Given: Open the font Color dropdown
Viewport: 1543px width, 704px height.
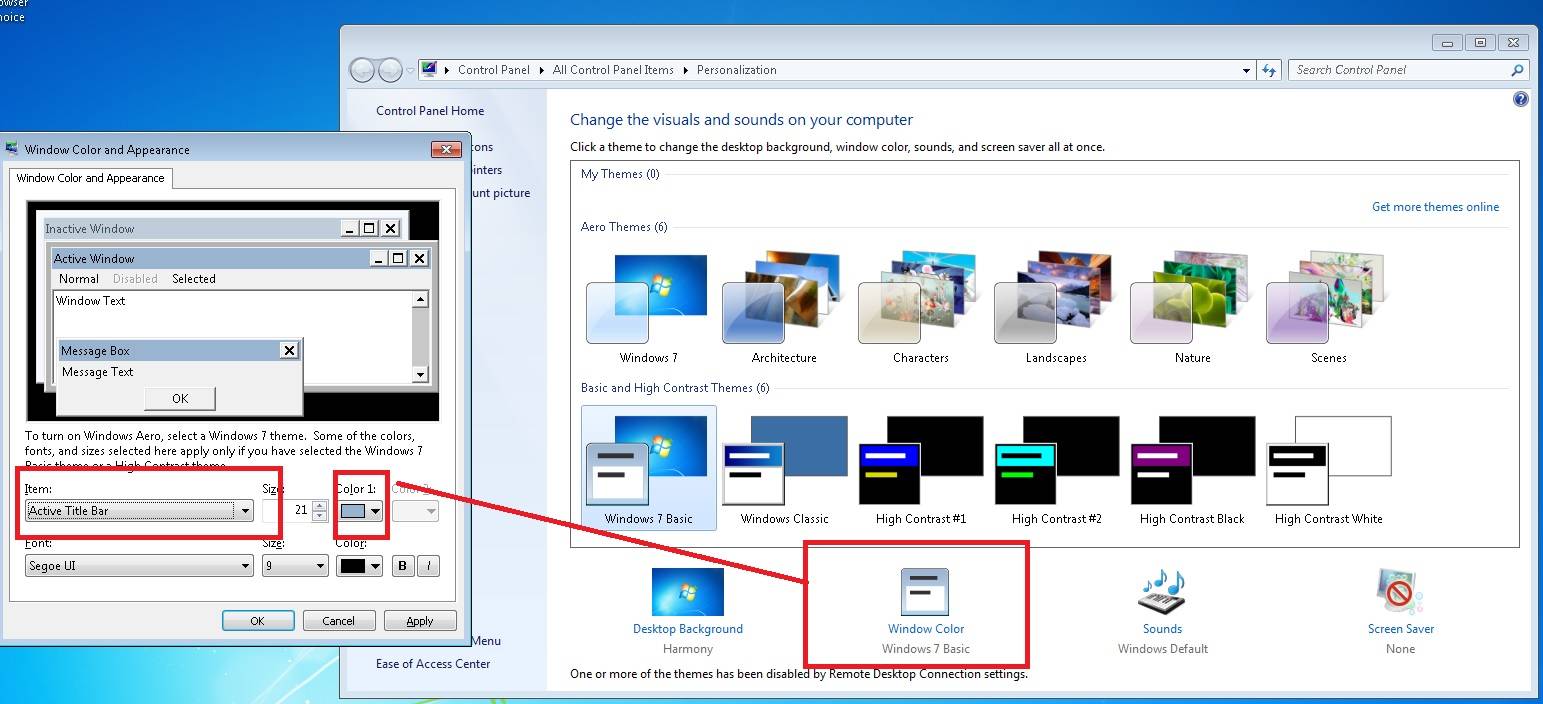Looking at the screenshot, I should pos(360,566).
